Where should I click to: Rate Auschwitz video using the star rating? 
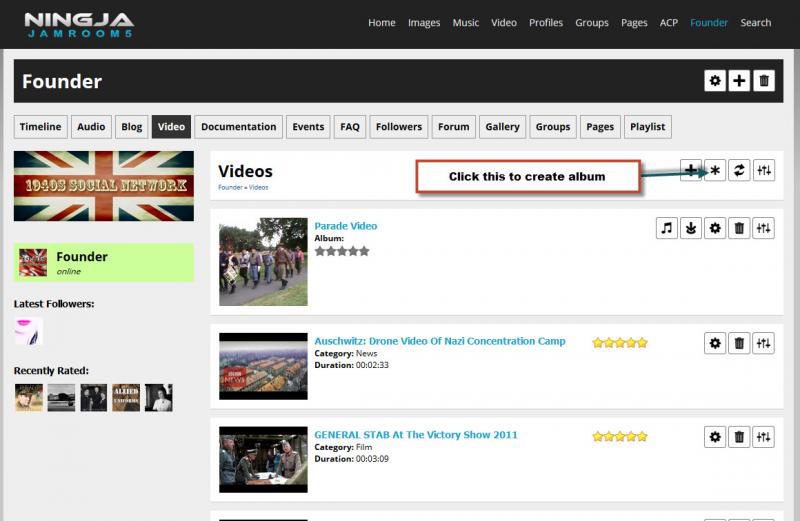point(619,342)
